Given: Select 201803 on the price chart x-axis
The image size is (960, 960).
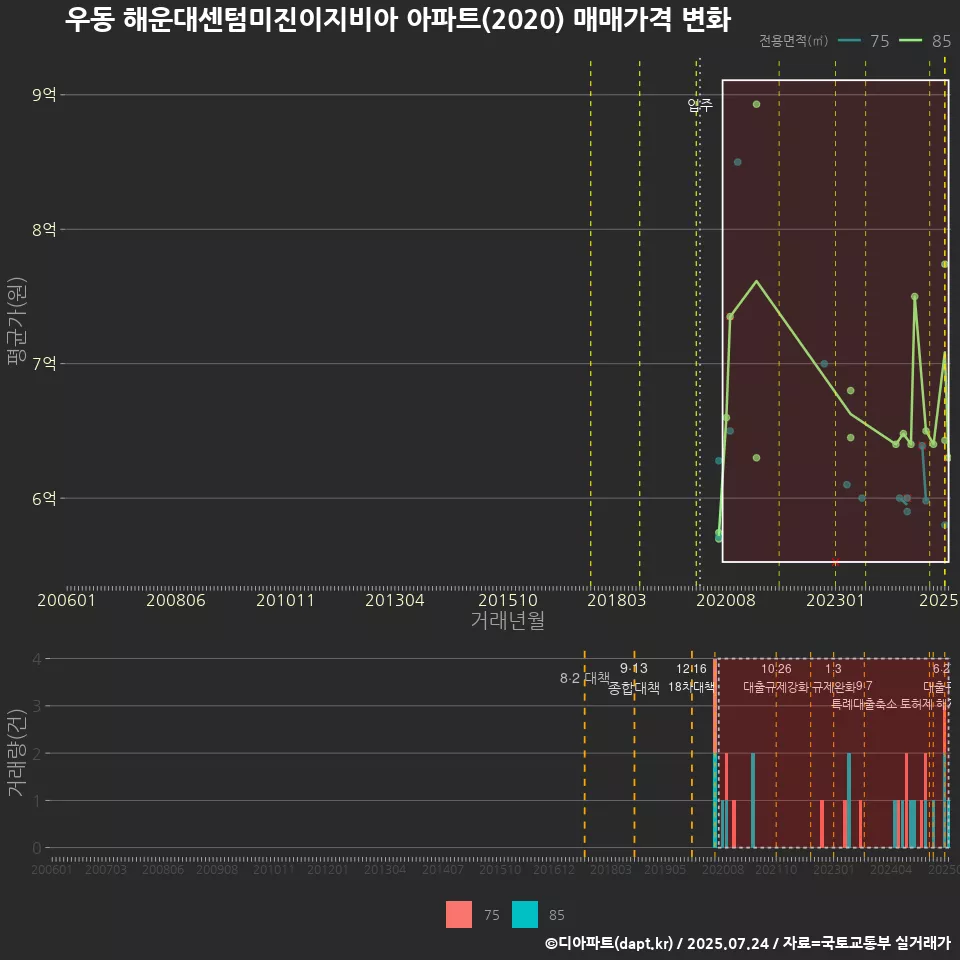Looking at the screenshot, I should (x=617, y=600).
